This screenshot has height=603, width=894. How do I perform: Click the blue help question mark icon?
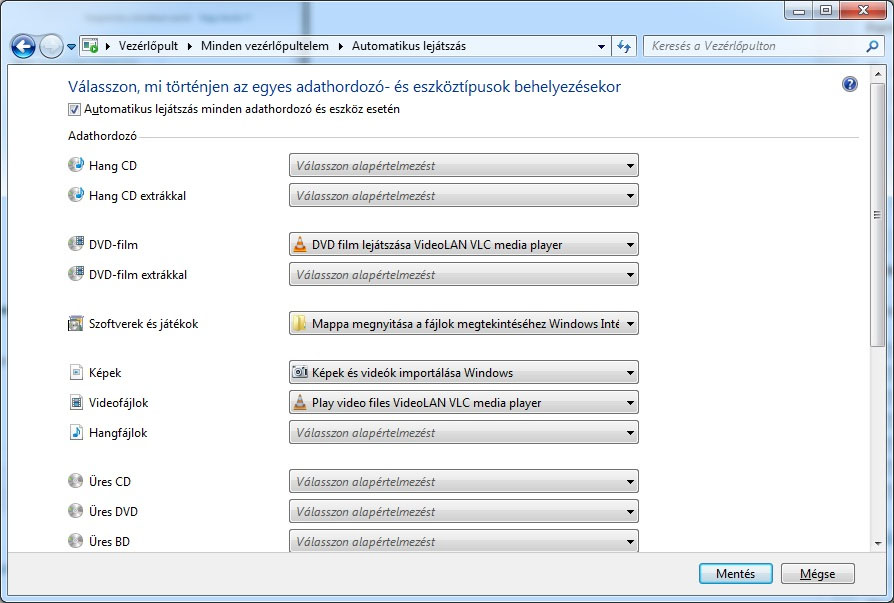(850, 85)
